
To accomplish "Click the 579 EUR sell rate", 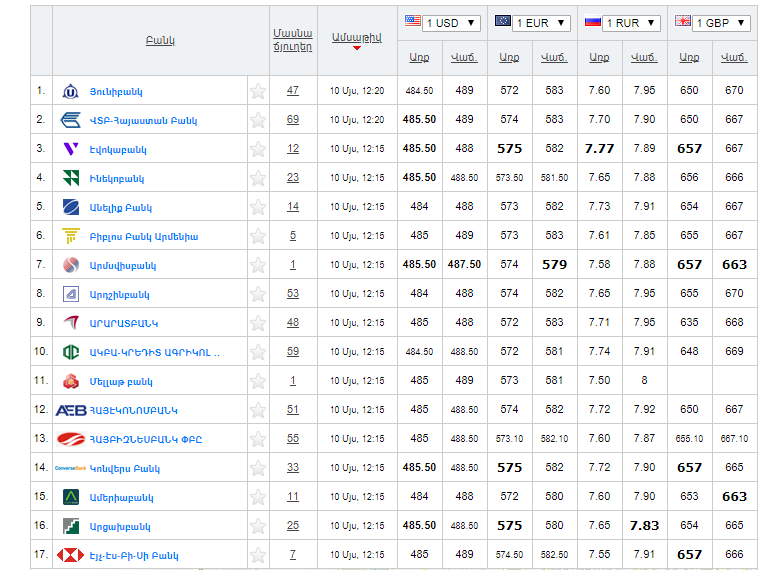I will coord(554,264).
